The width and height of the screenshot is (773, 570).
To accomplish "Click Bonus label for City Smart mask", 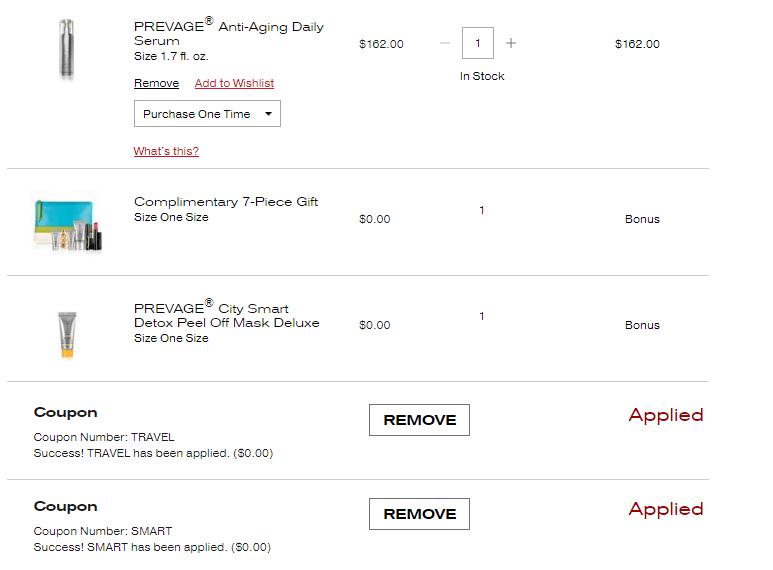I will [x=642, y=325].
